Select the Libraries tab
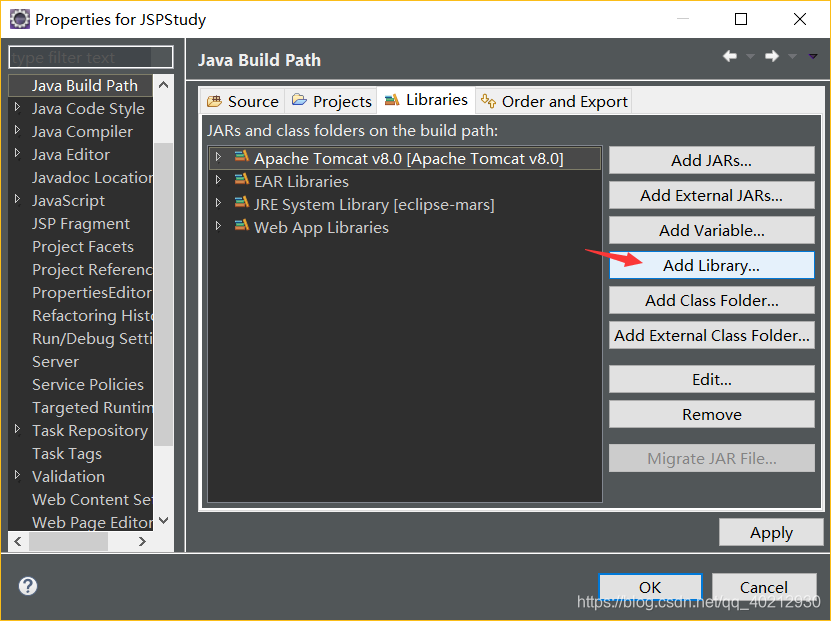The height and width of the screenshot is (621, 831). click(426, 100)
